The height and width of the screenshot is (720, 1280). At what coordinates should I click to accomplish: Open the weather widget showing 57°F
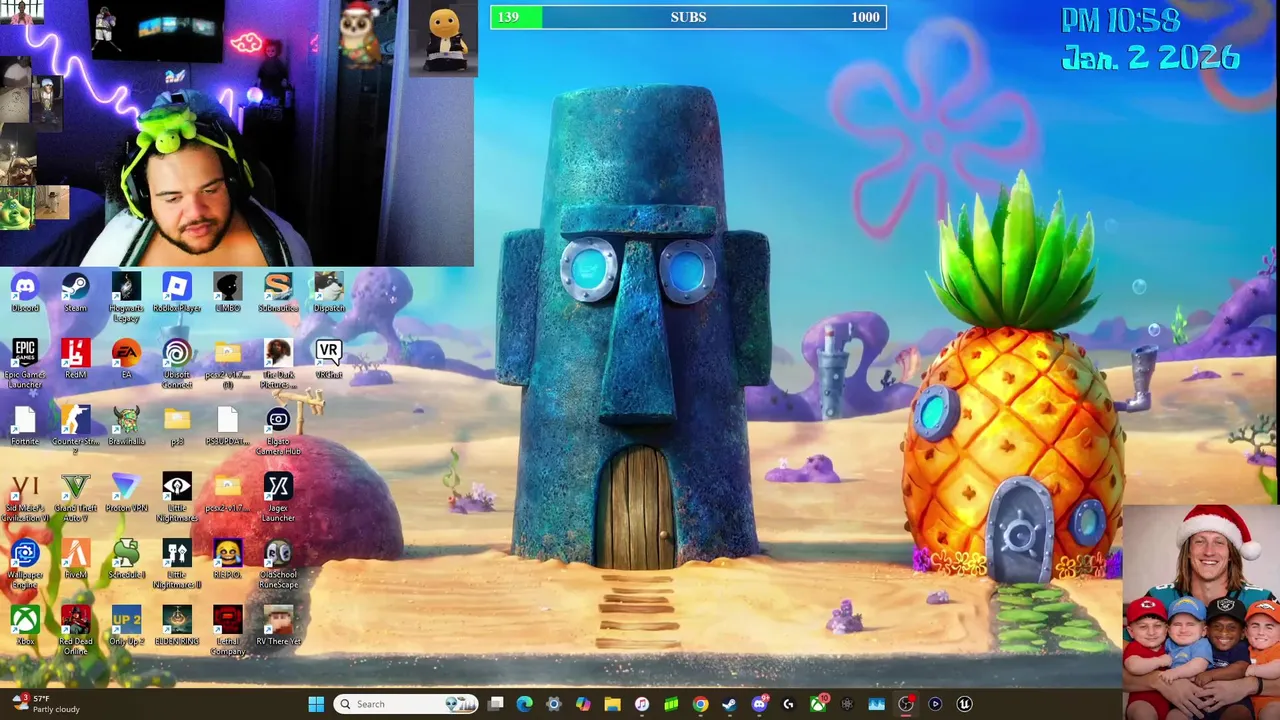(44, 704)
